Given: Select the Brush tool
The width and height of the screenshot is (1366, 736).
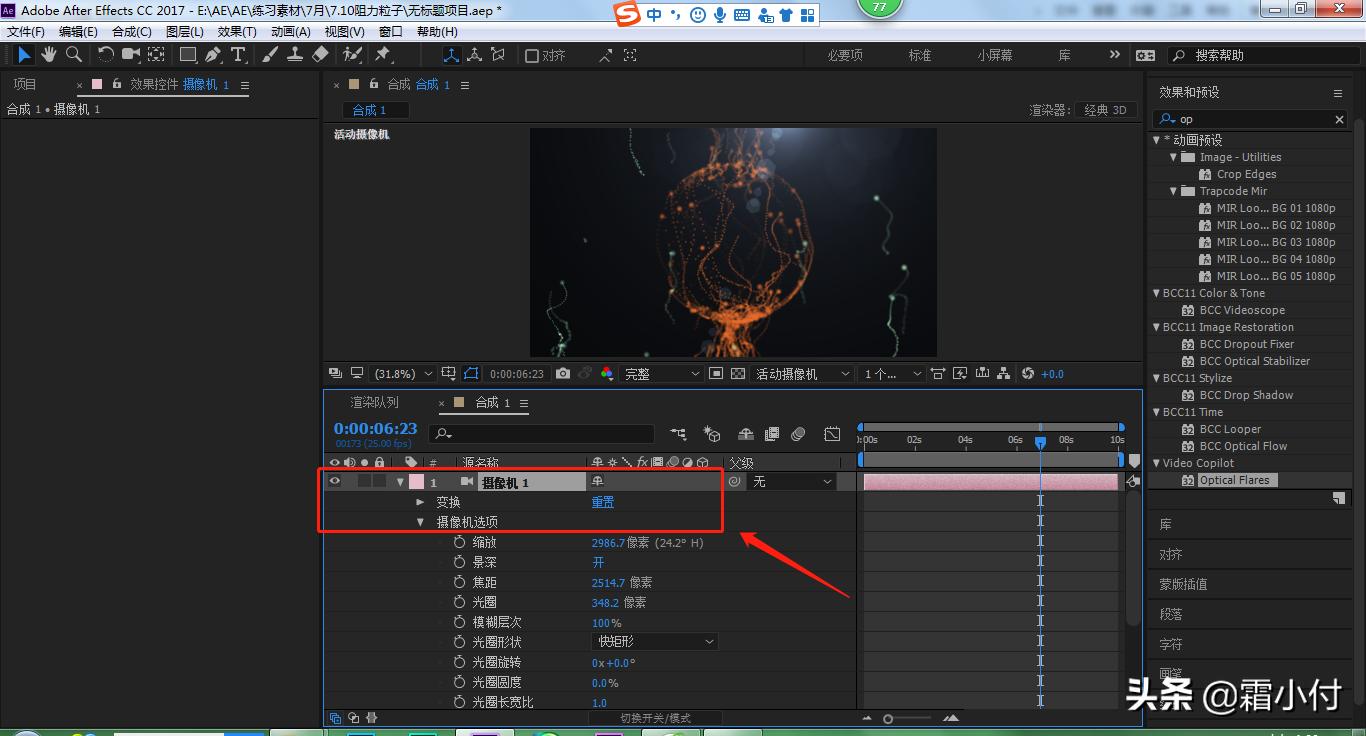Looking at the screenshot, I should 270,55.
